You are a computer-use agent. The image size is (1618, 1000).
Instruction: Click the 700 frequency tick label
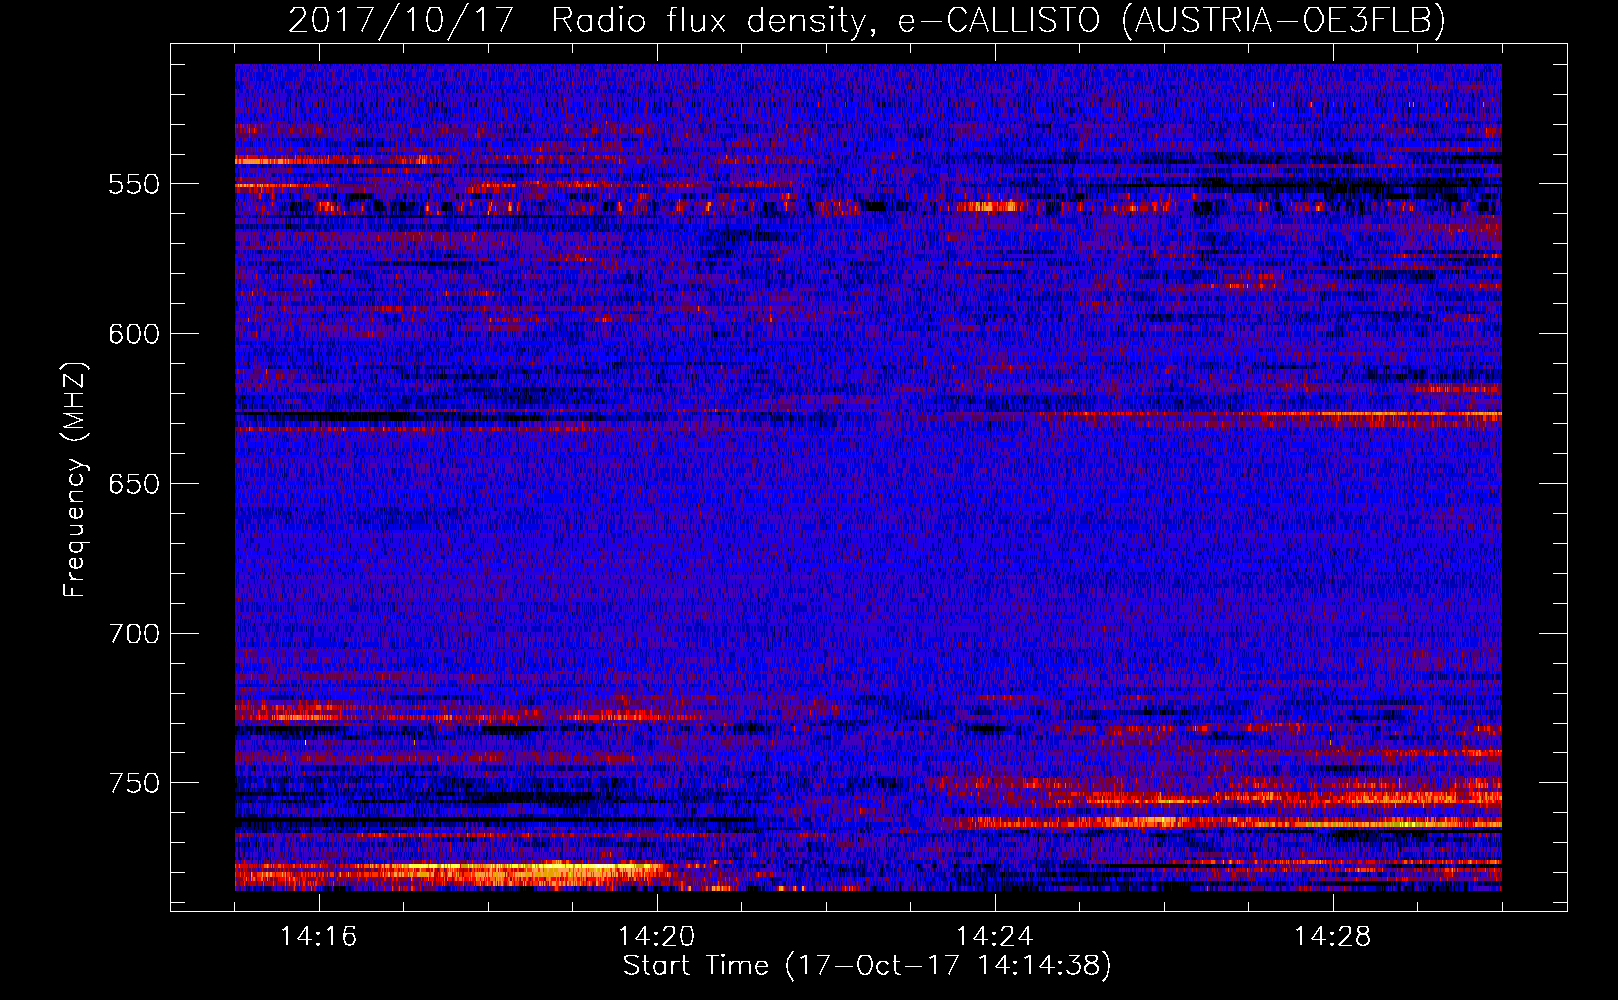click(x=134, y=634)
